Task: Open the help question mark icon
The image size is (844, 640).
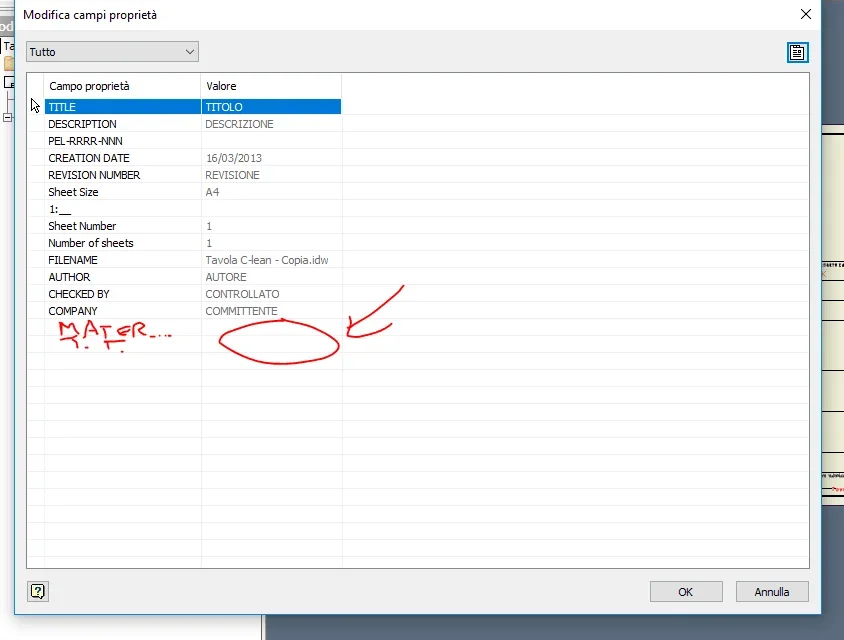Action: tap(38, 592)
